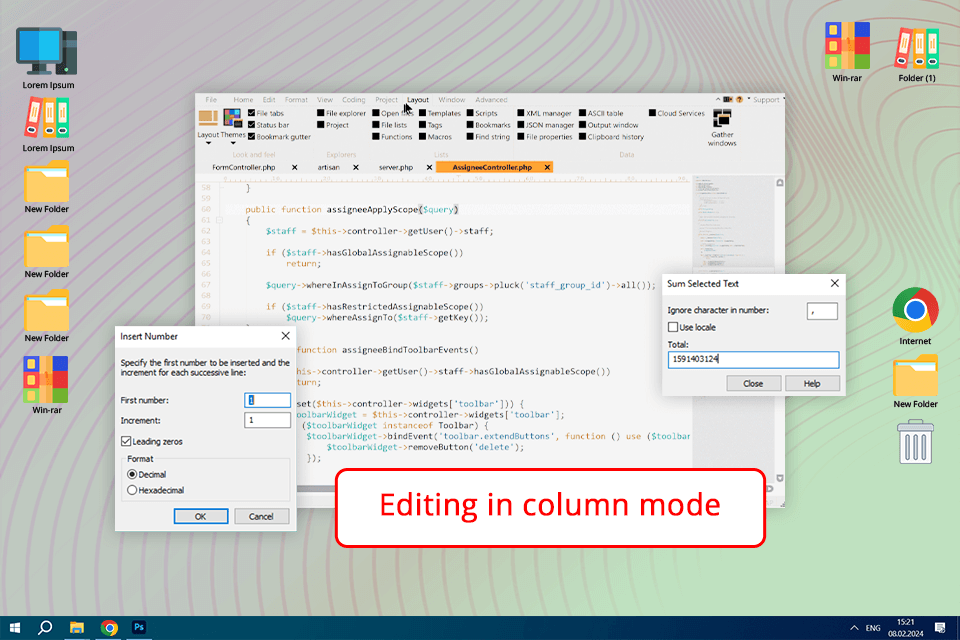Click the First number input field
The width and height of the screenshot is (960, 640).
[x=268, y=400]
